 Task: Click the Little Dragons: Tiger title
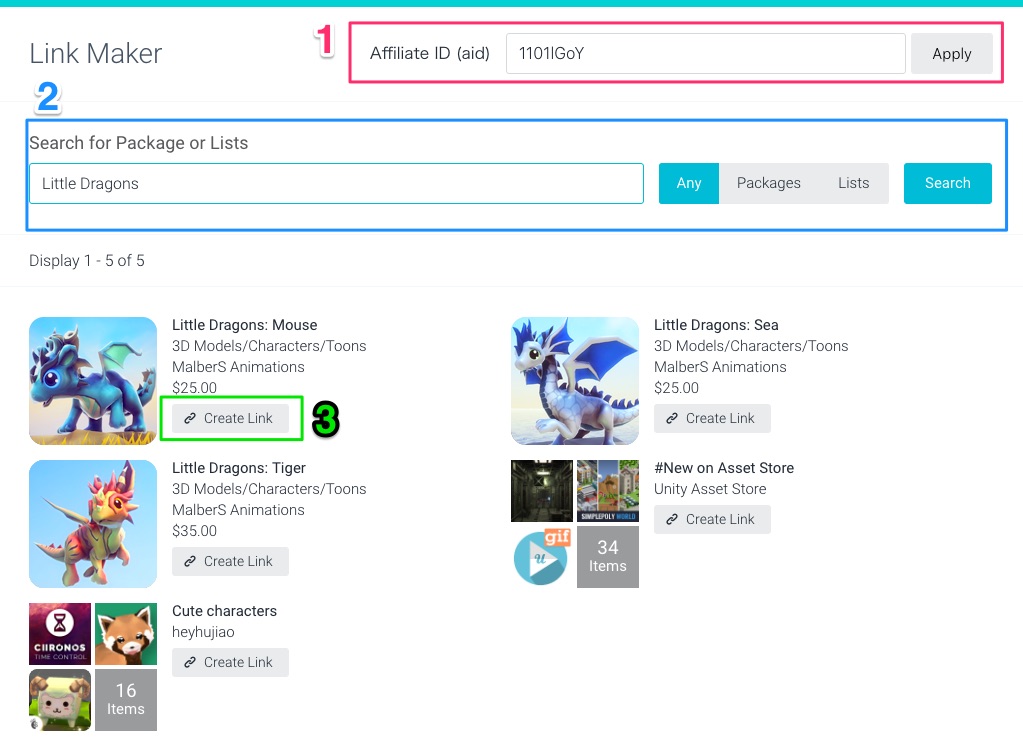[x=239, y=468]
